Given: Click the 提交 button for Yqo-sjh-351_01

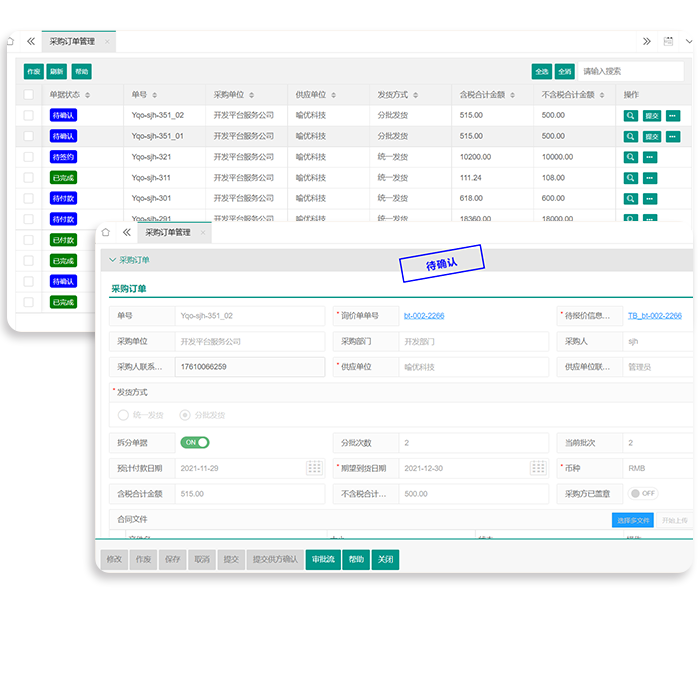Looking at the screenshot, I should pyautogui.click(x=652, y=136).
